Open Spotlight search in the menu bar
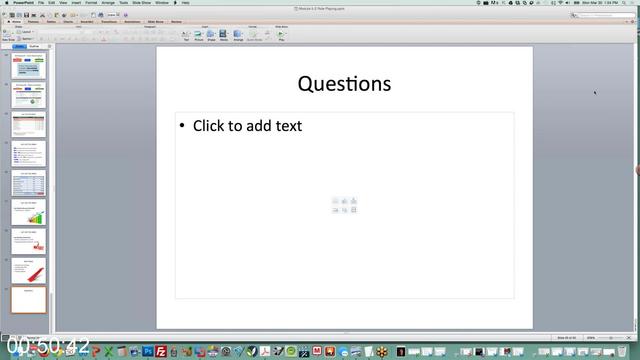 (x=624, y=3)
